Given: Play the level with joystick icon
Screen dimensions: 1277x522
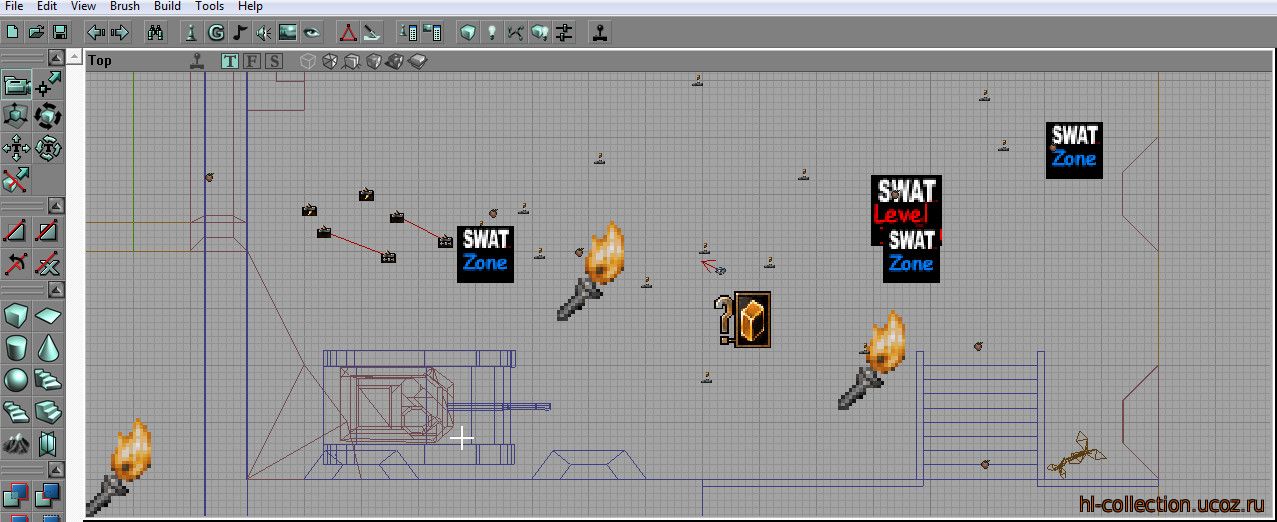Looking at the screenshot, I should pos(600,33).
